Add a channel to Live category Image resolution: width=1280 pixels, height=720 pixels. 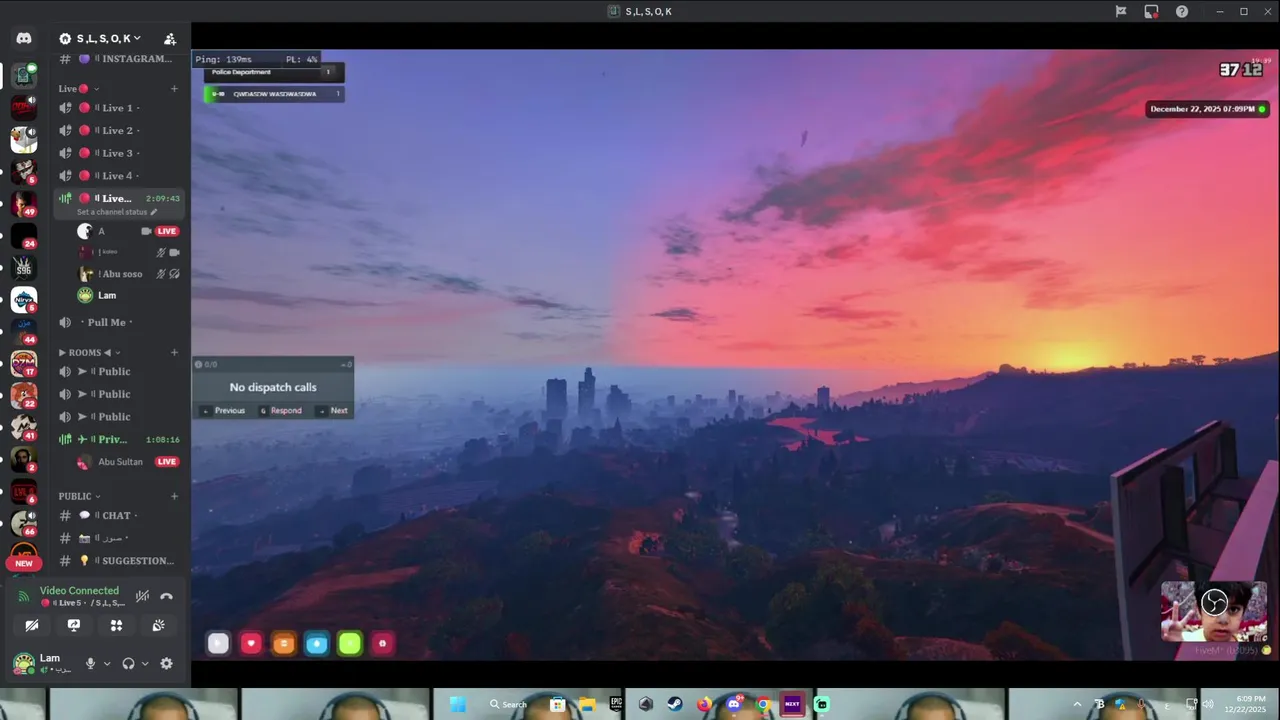coord(174,88)
